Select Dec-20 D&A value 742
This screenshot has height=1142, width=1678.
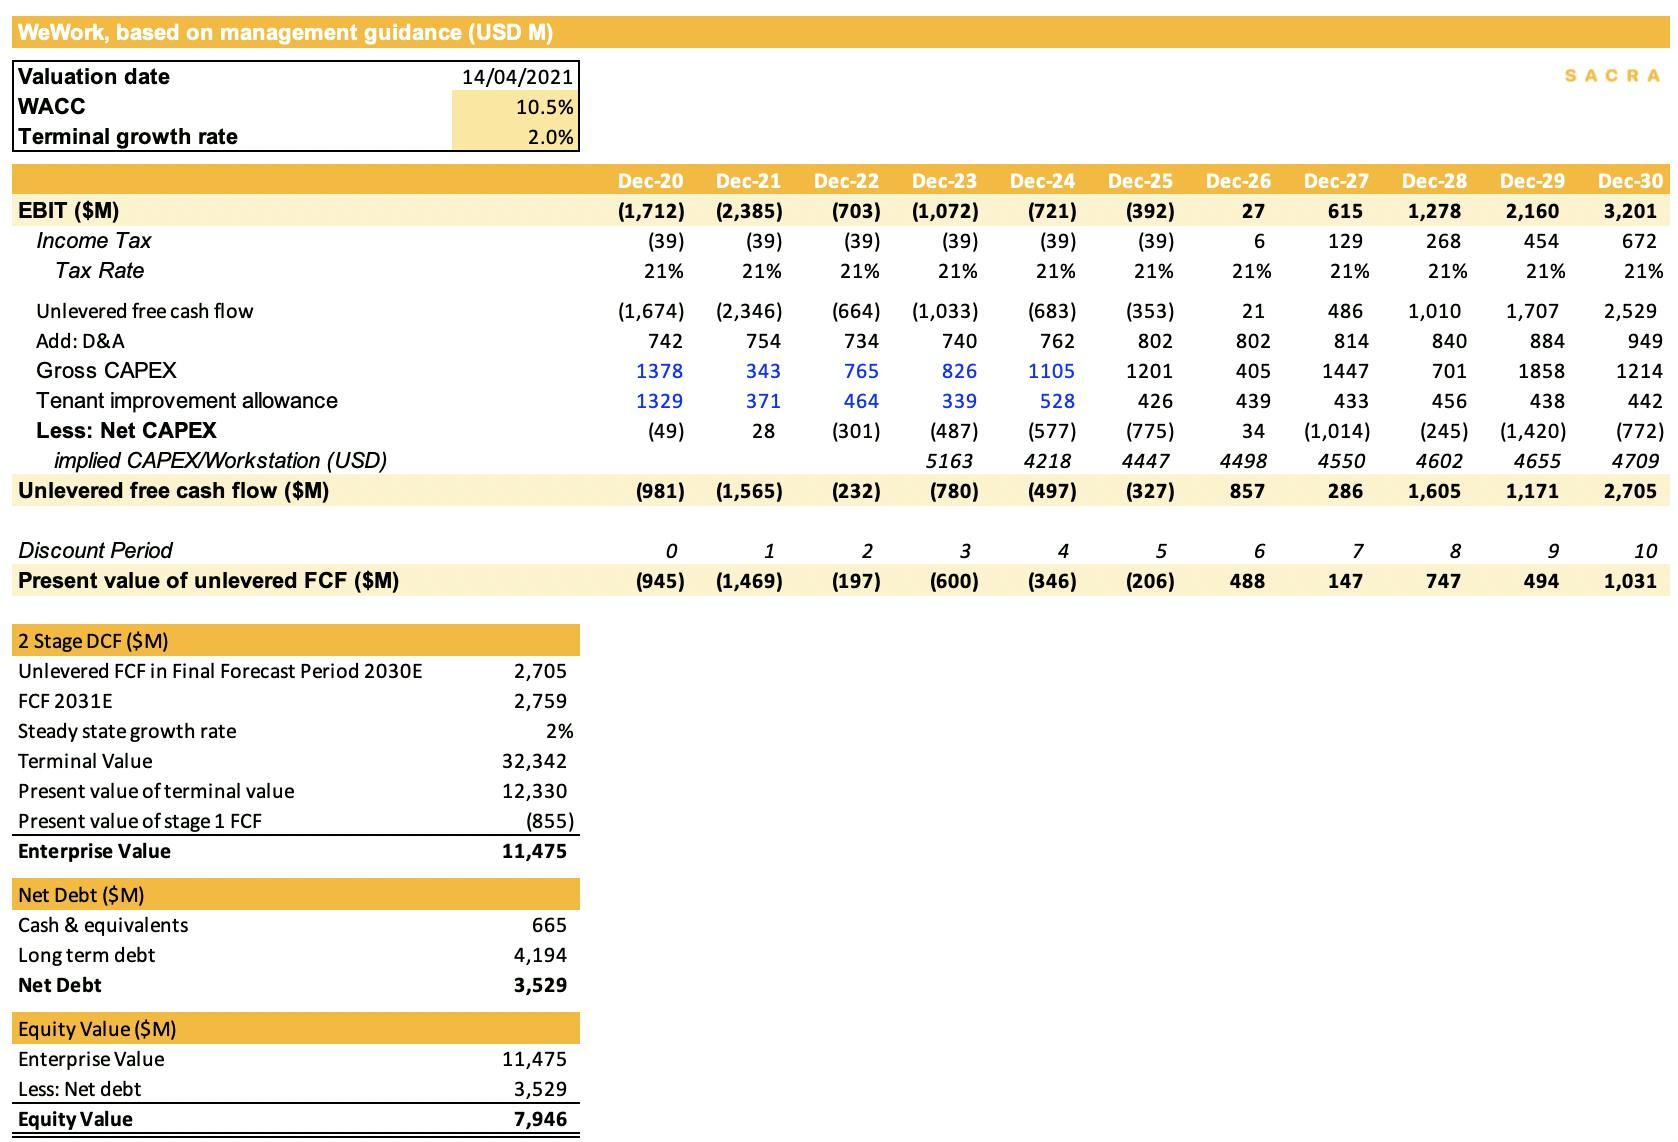(x=665, y=341)
